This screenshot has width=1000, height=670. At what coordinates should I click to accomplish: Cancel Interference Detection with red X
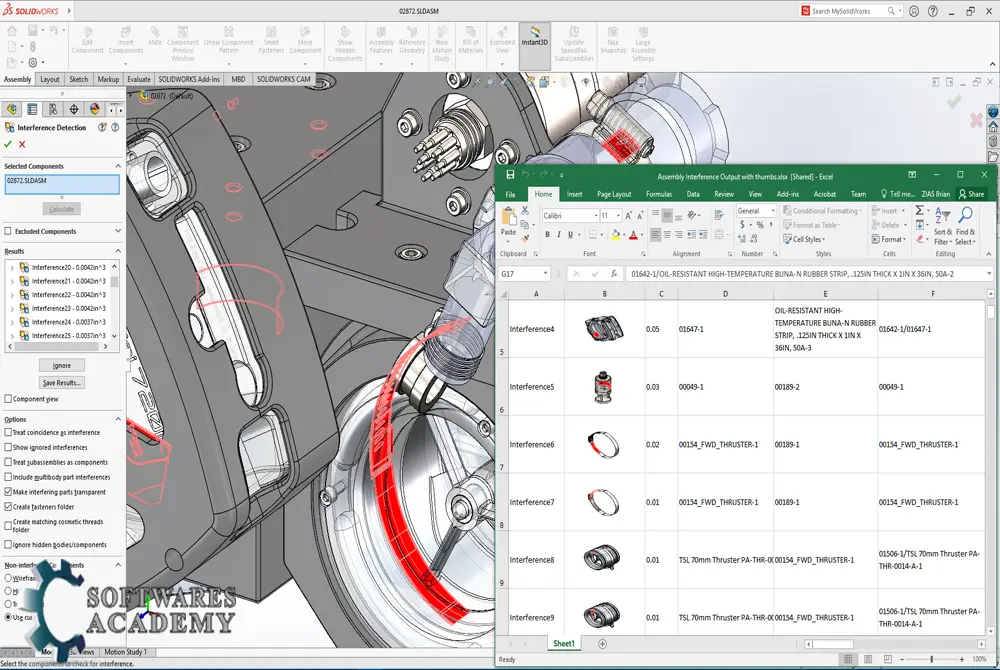coord(22,144)
